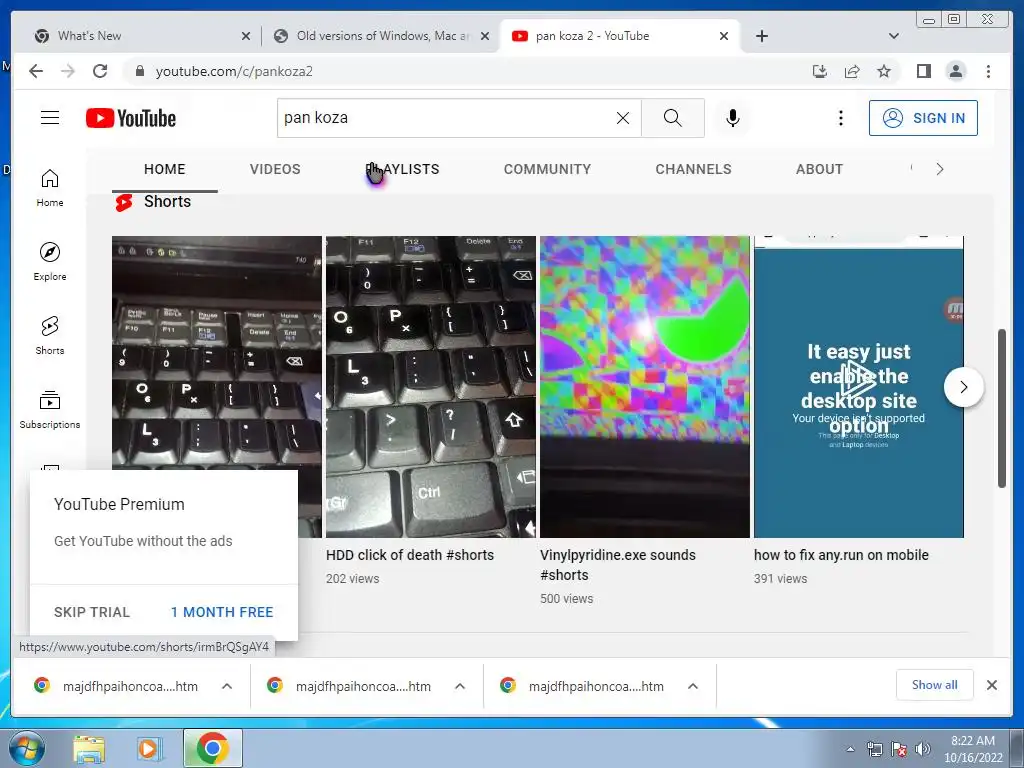Start voice search with the microphone icon

pos(733,118)
